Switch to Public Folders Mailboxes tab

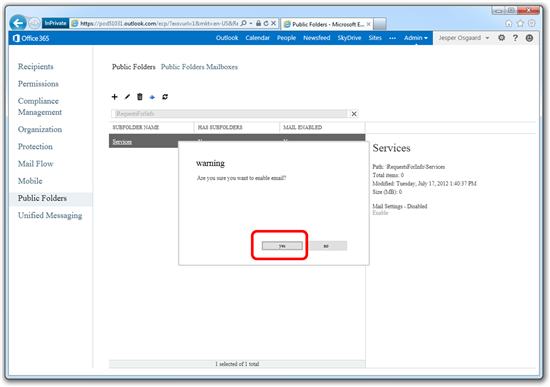click(199, 67)
